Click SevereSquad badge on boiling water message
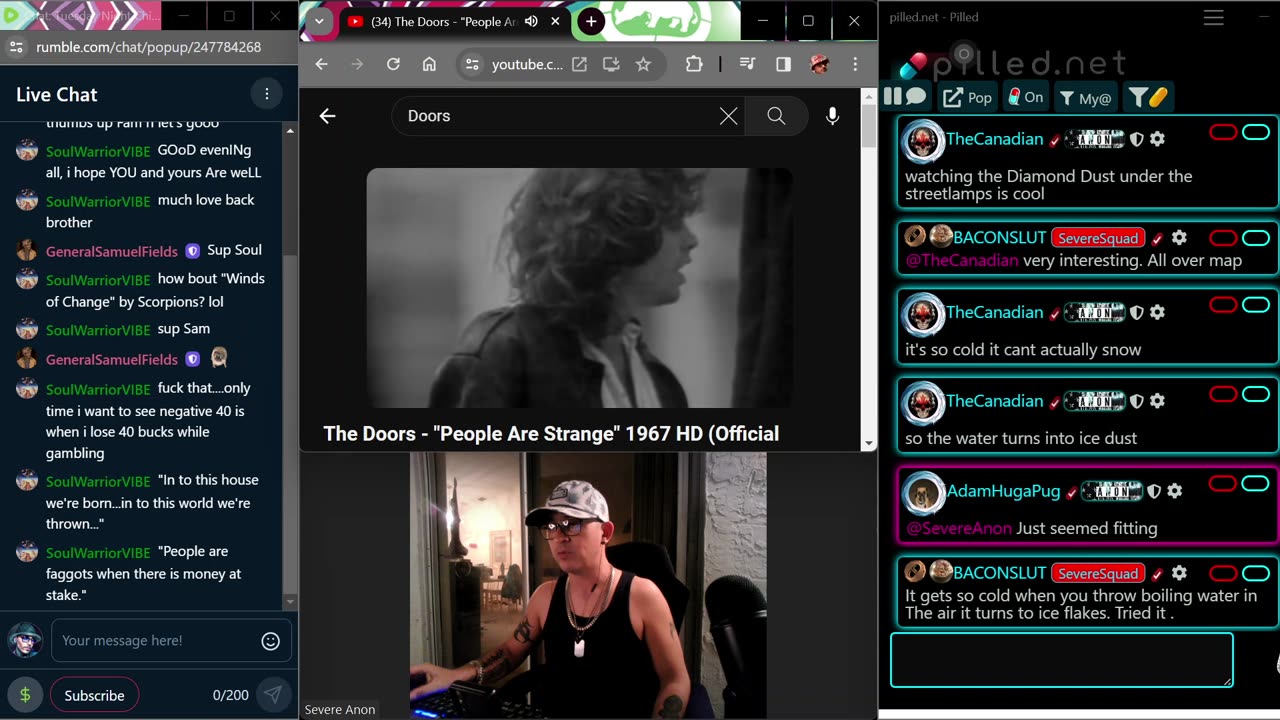Viewport: 1280px width, 720px height. (1098, 573)
